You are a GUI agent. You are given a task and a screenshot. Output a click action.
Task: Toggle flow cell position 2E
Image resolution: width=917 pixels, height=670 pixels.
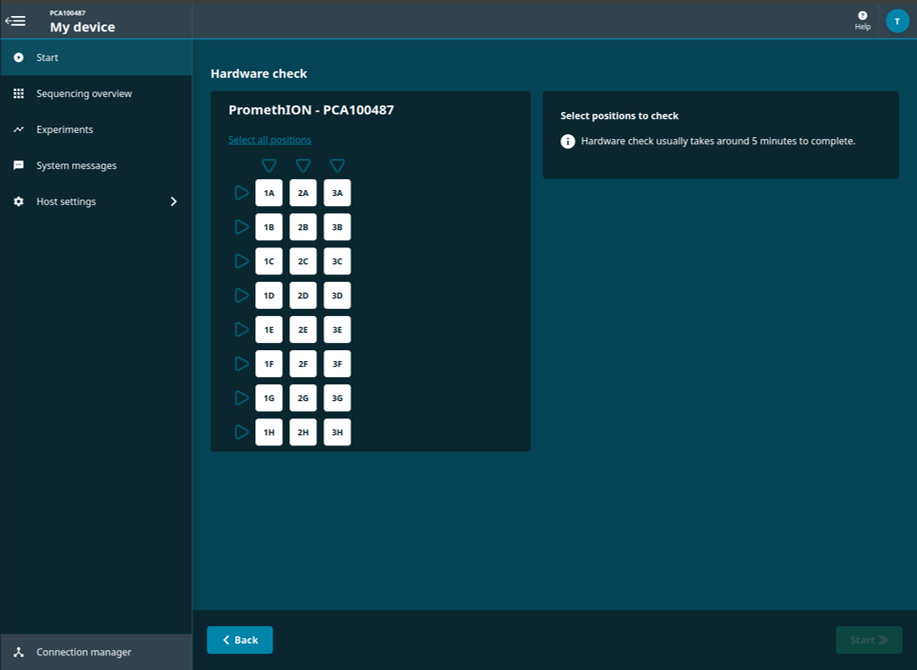[x=303, y=330]
